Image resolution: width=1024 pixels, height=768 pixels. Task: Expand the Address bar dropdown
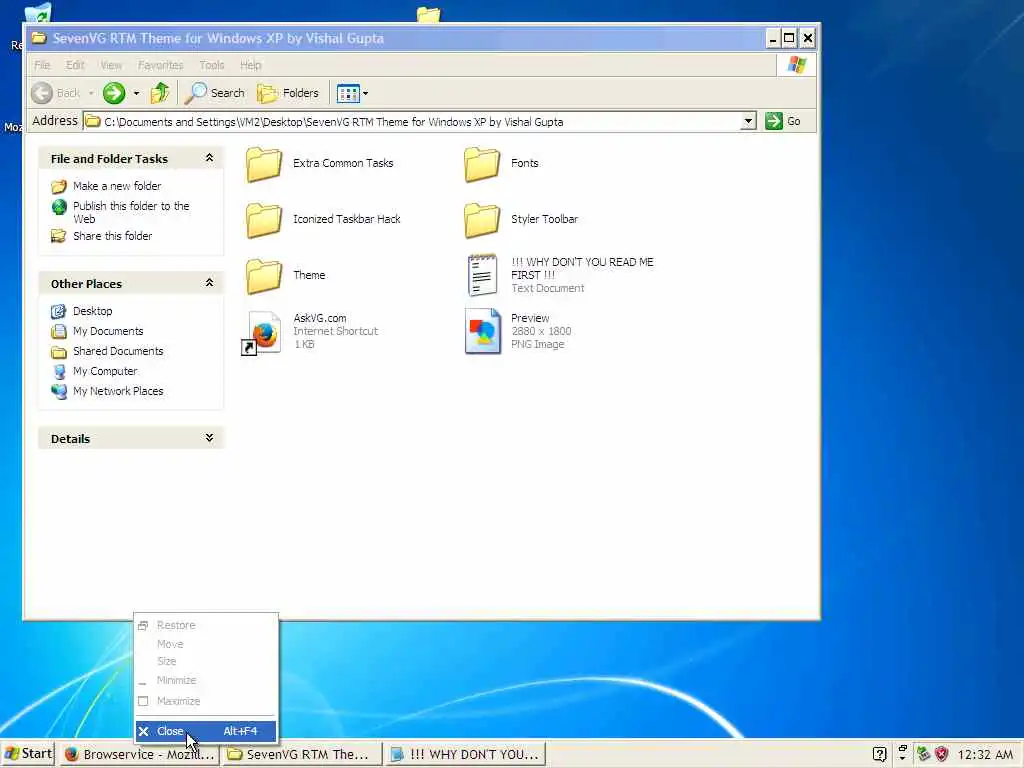pos(748,121)
